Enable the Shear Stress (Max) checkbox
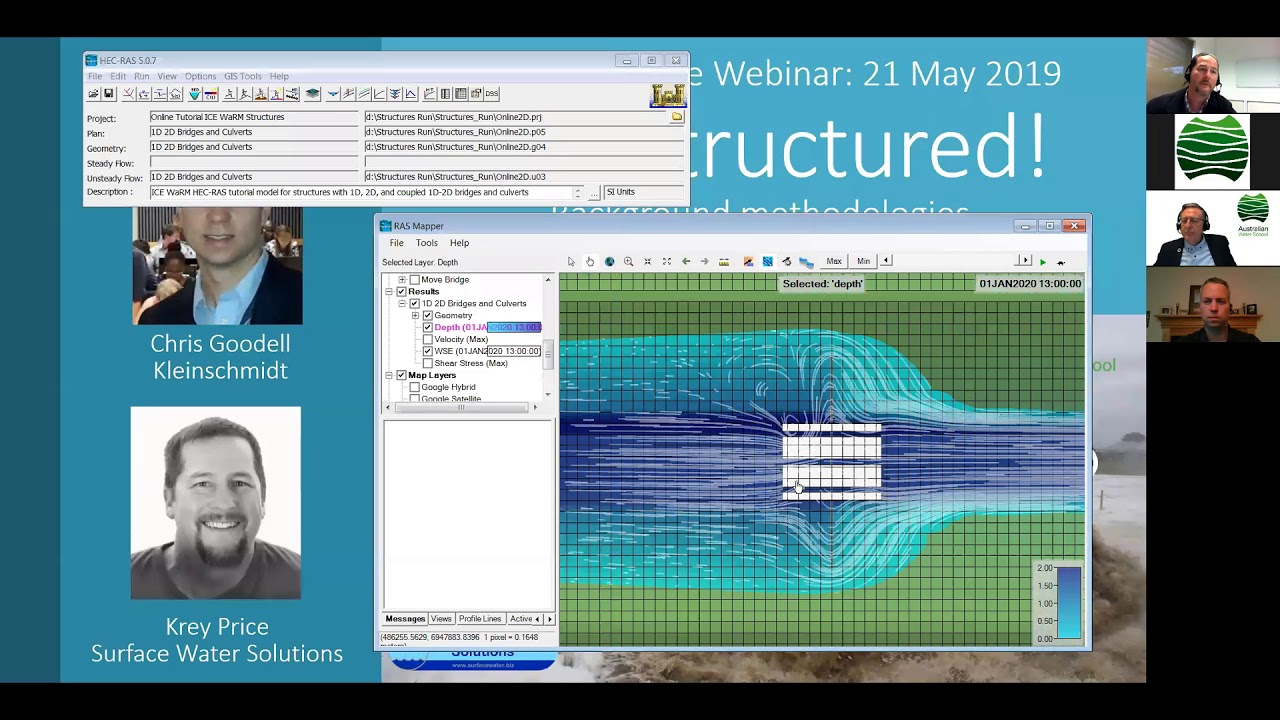This screenshot has height=720, width=1280. pyautogui.click(x=428, y=364)
